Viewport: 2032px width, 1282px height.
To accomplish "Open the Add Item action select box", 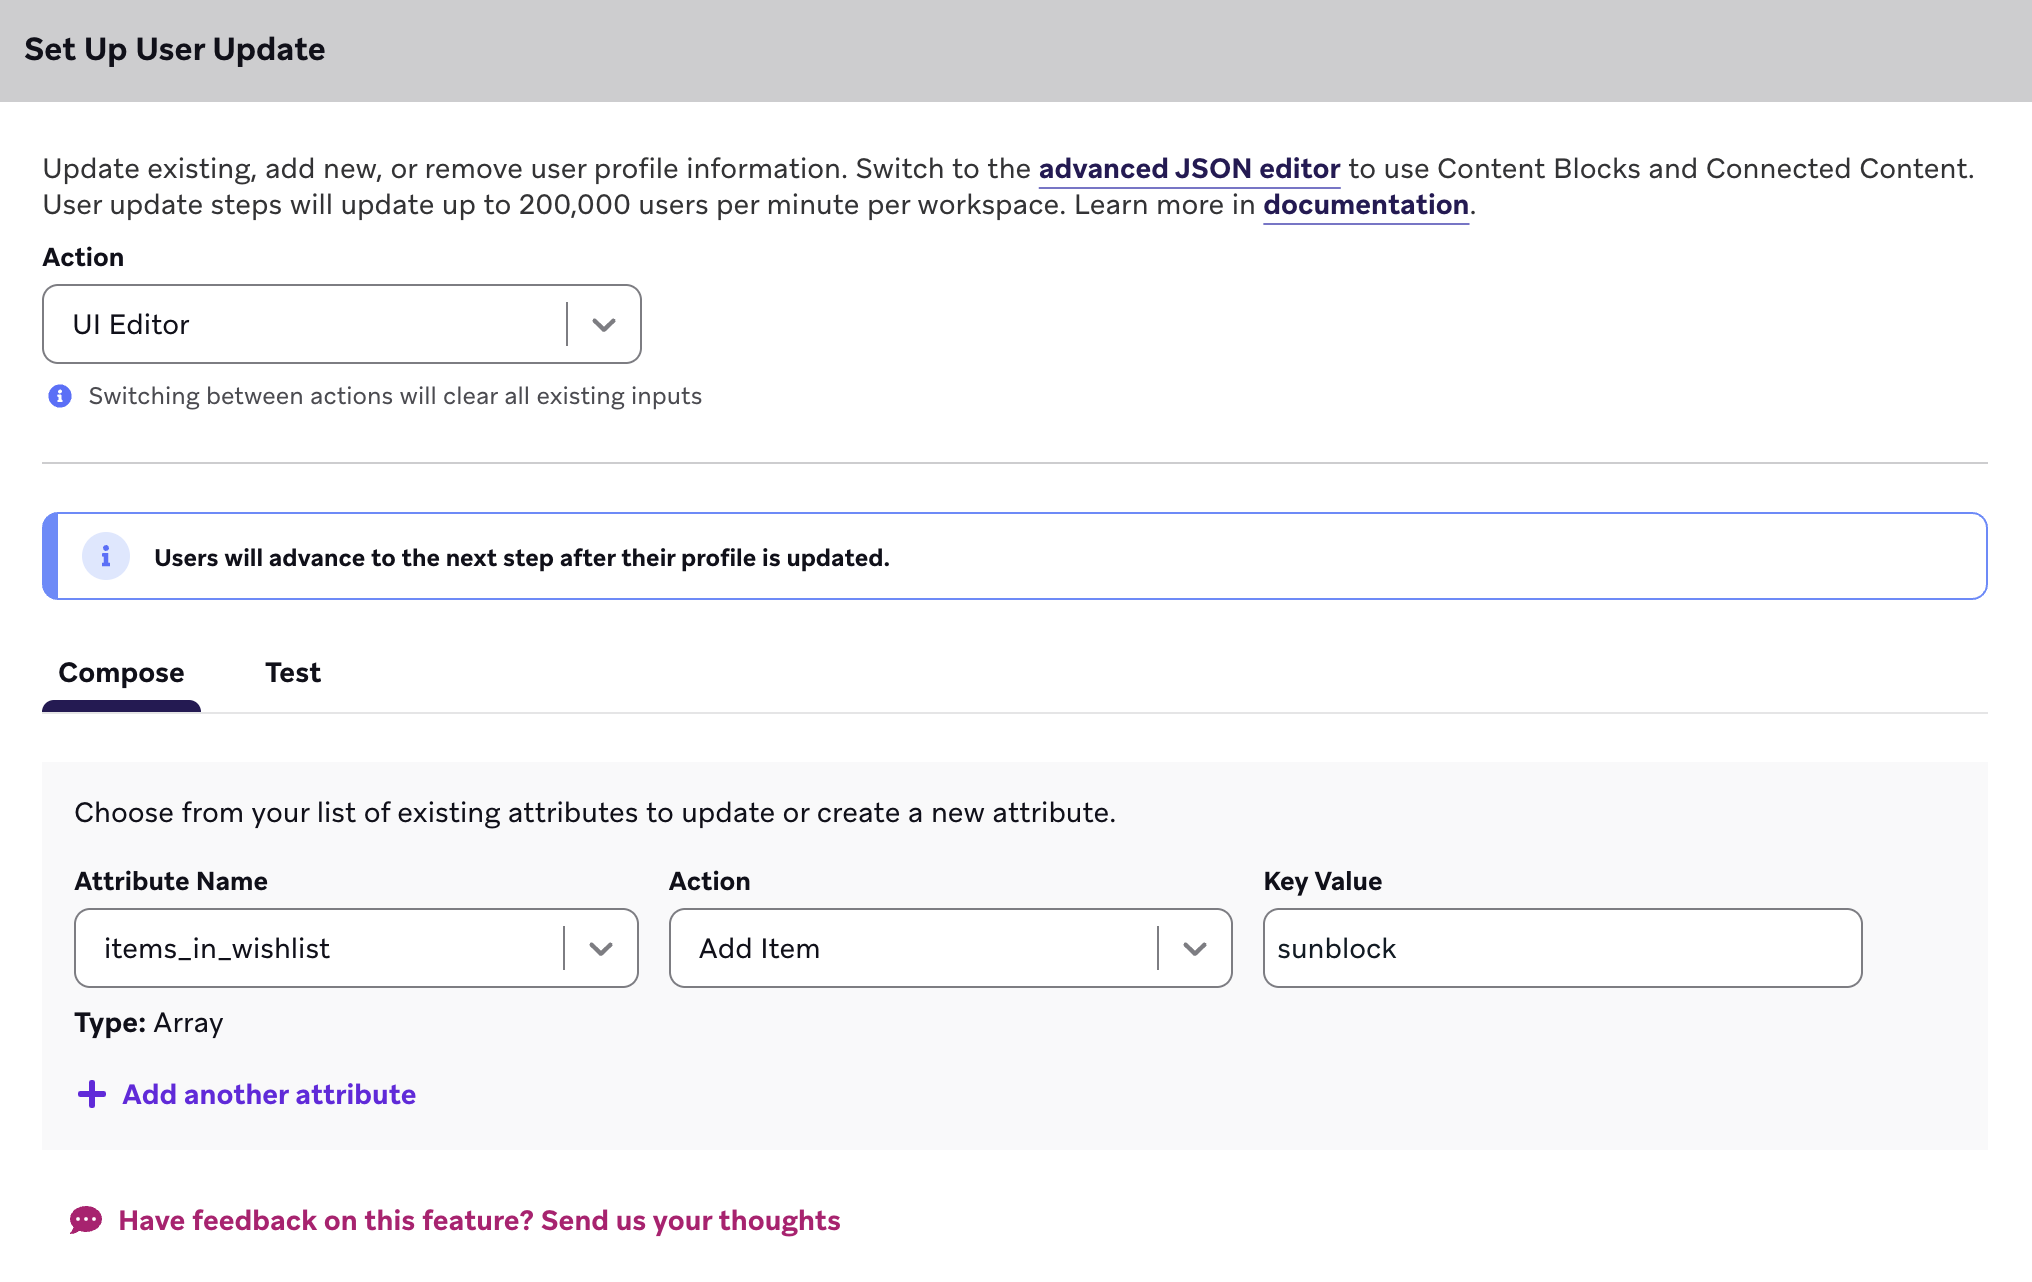I will pyautogui.click(x=910, y=949).
